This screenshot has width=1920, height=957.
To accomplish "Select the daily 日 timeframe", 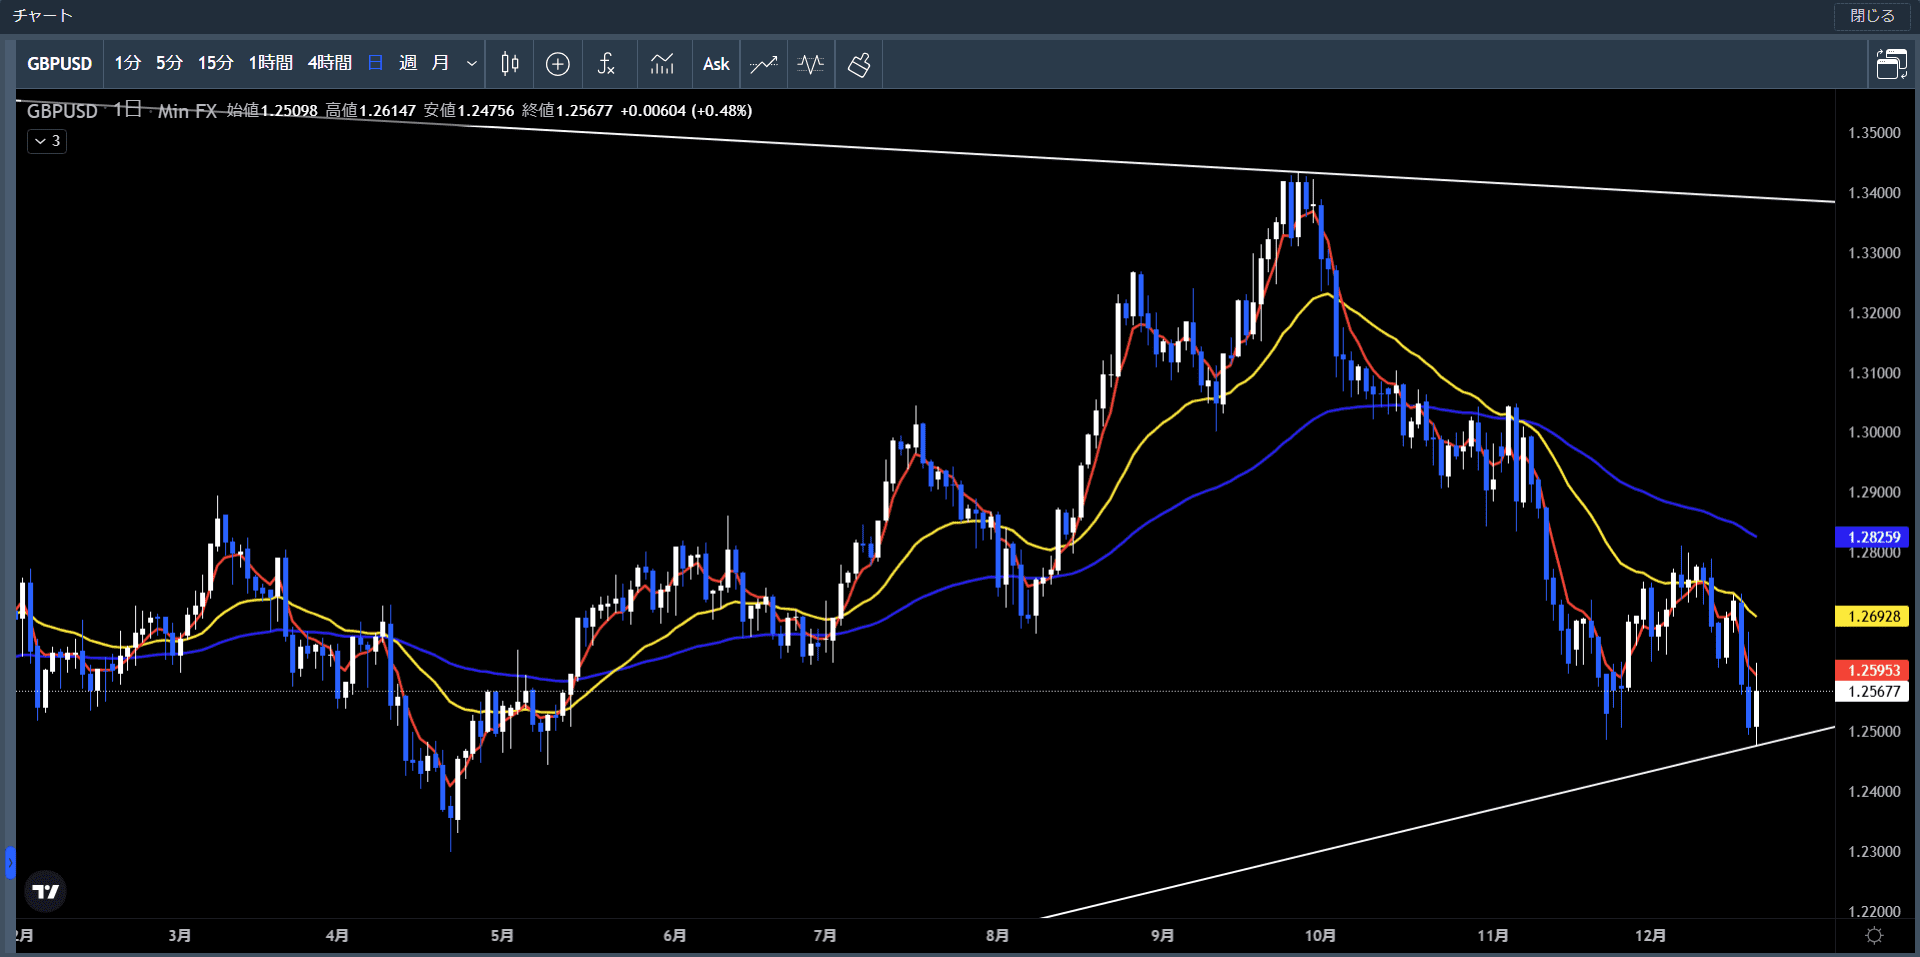I will click(376, 63).
